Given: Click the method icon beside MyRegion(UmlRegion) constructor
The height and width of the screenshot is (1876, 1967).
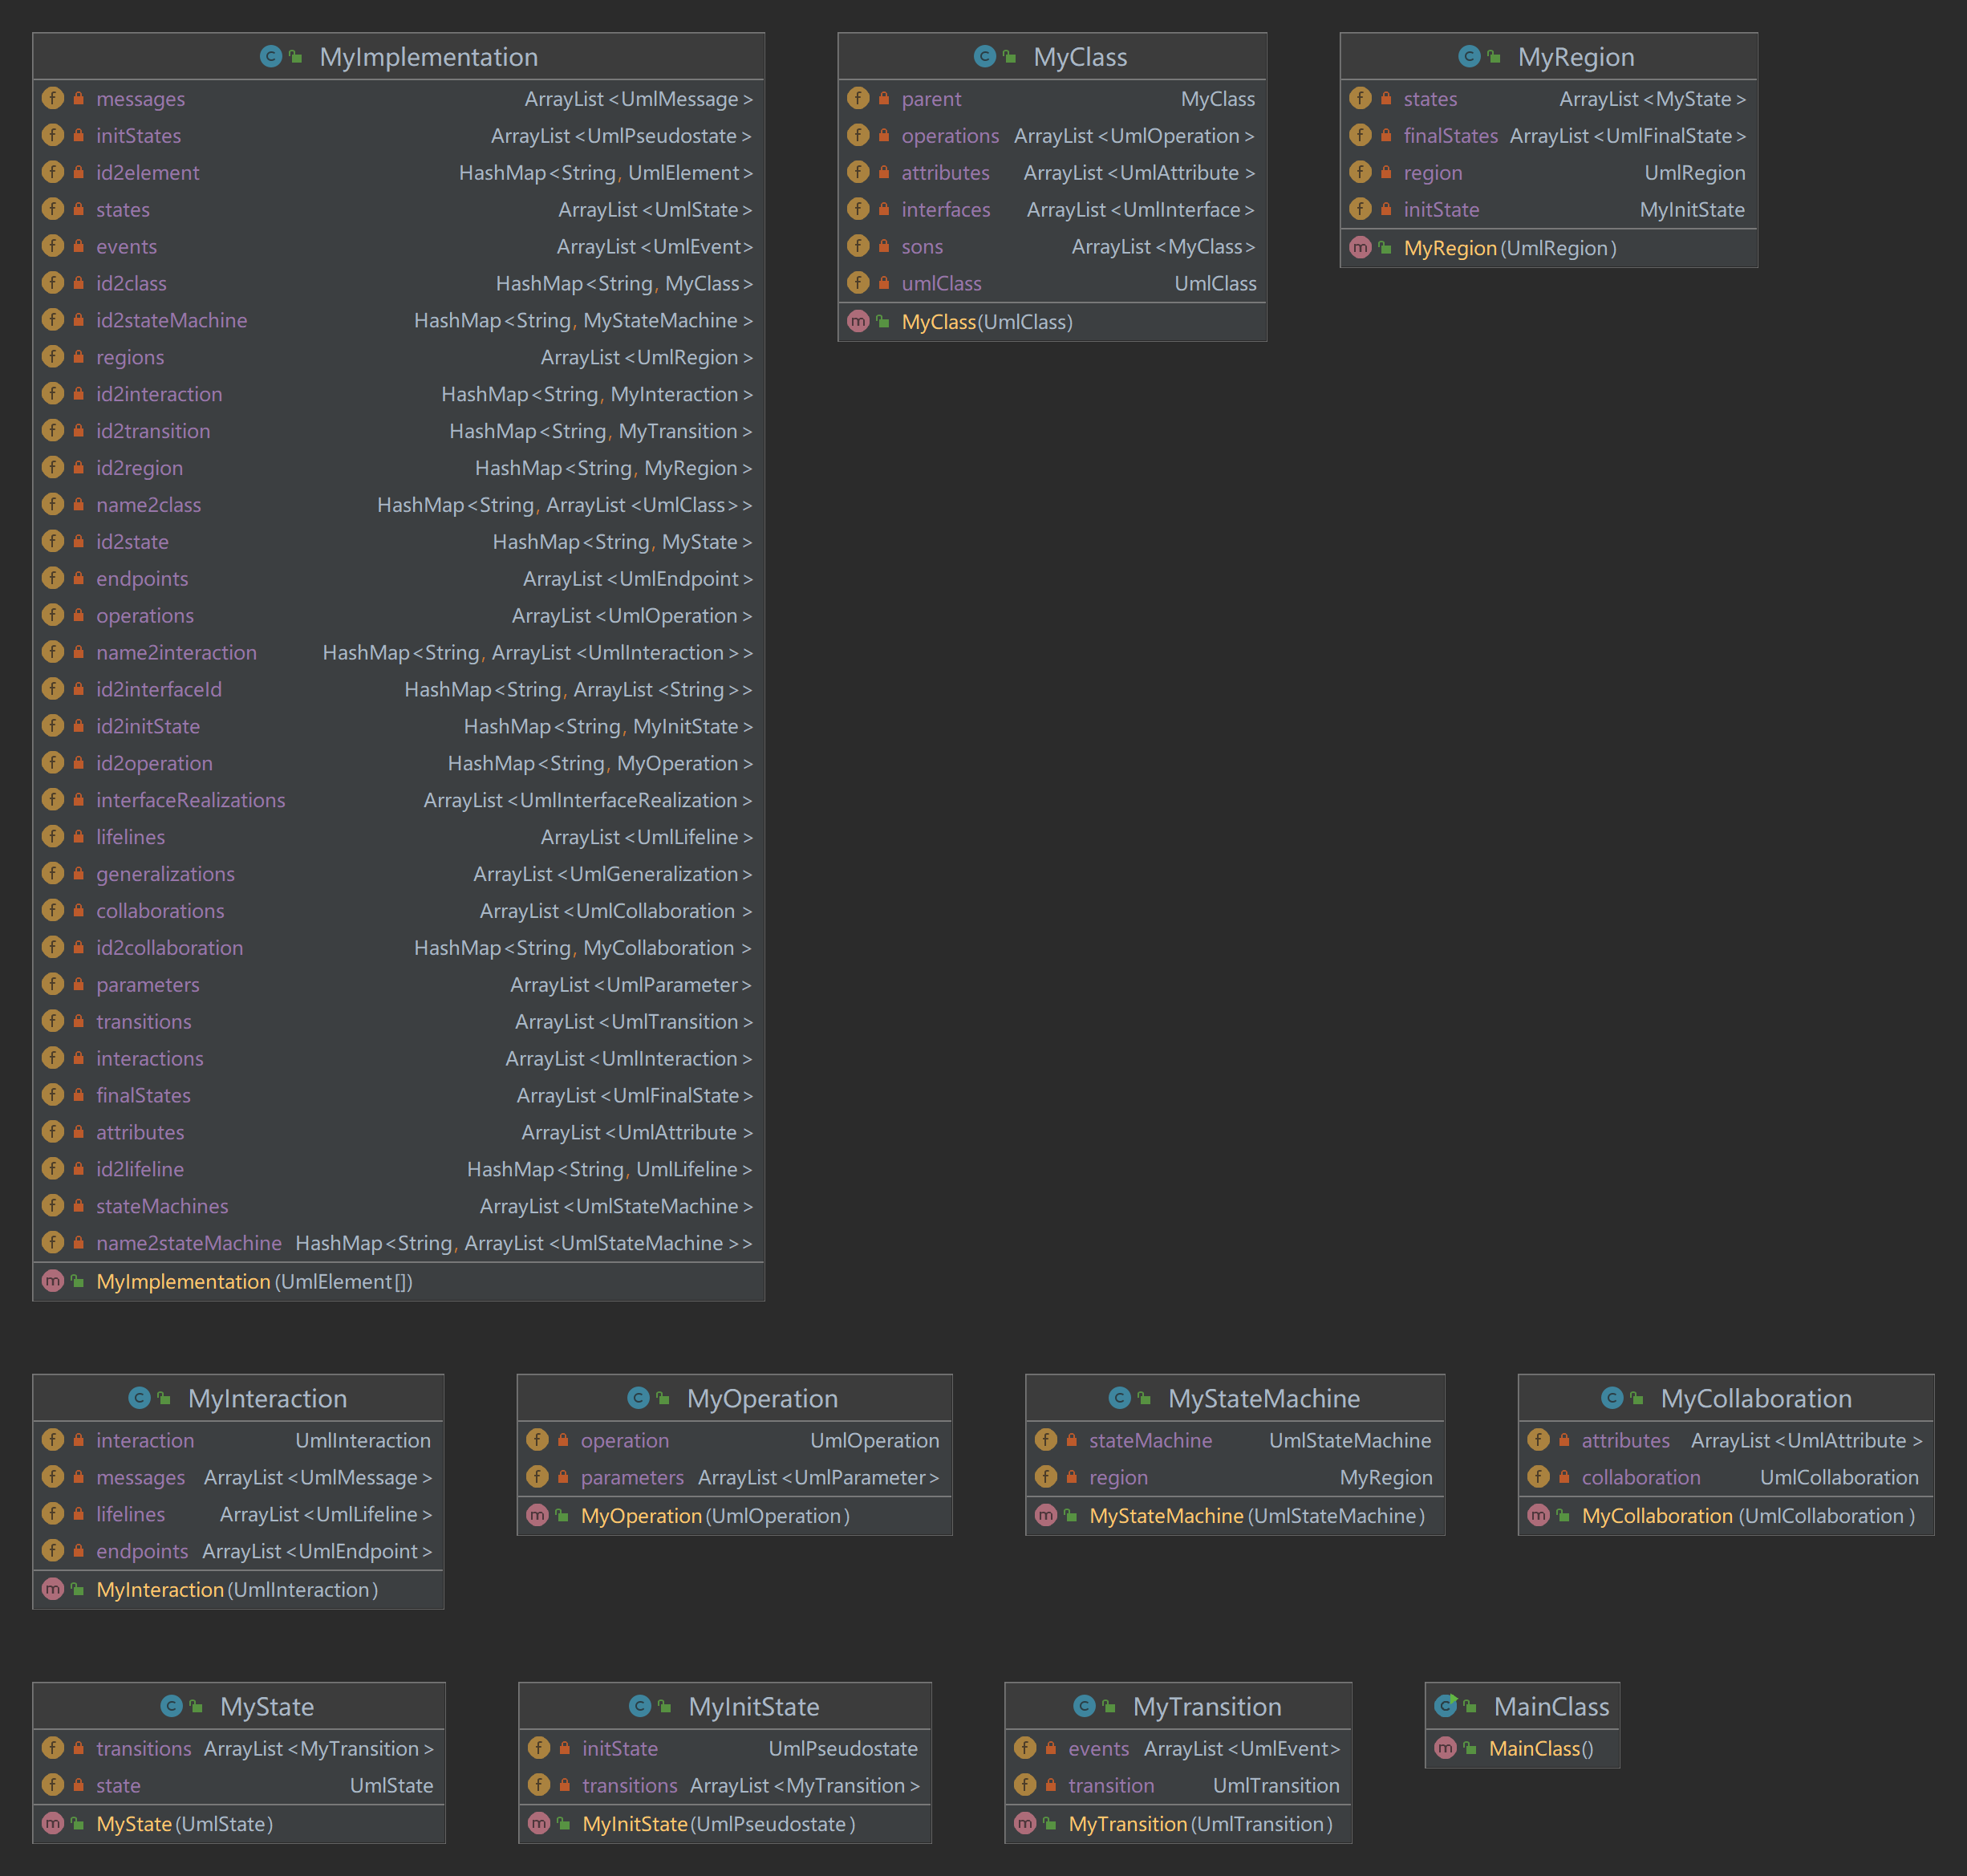Looking at the screenshot, I should click(1360, 248).
